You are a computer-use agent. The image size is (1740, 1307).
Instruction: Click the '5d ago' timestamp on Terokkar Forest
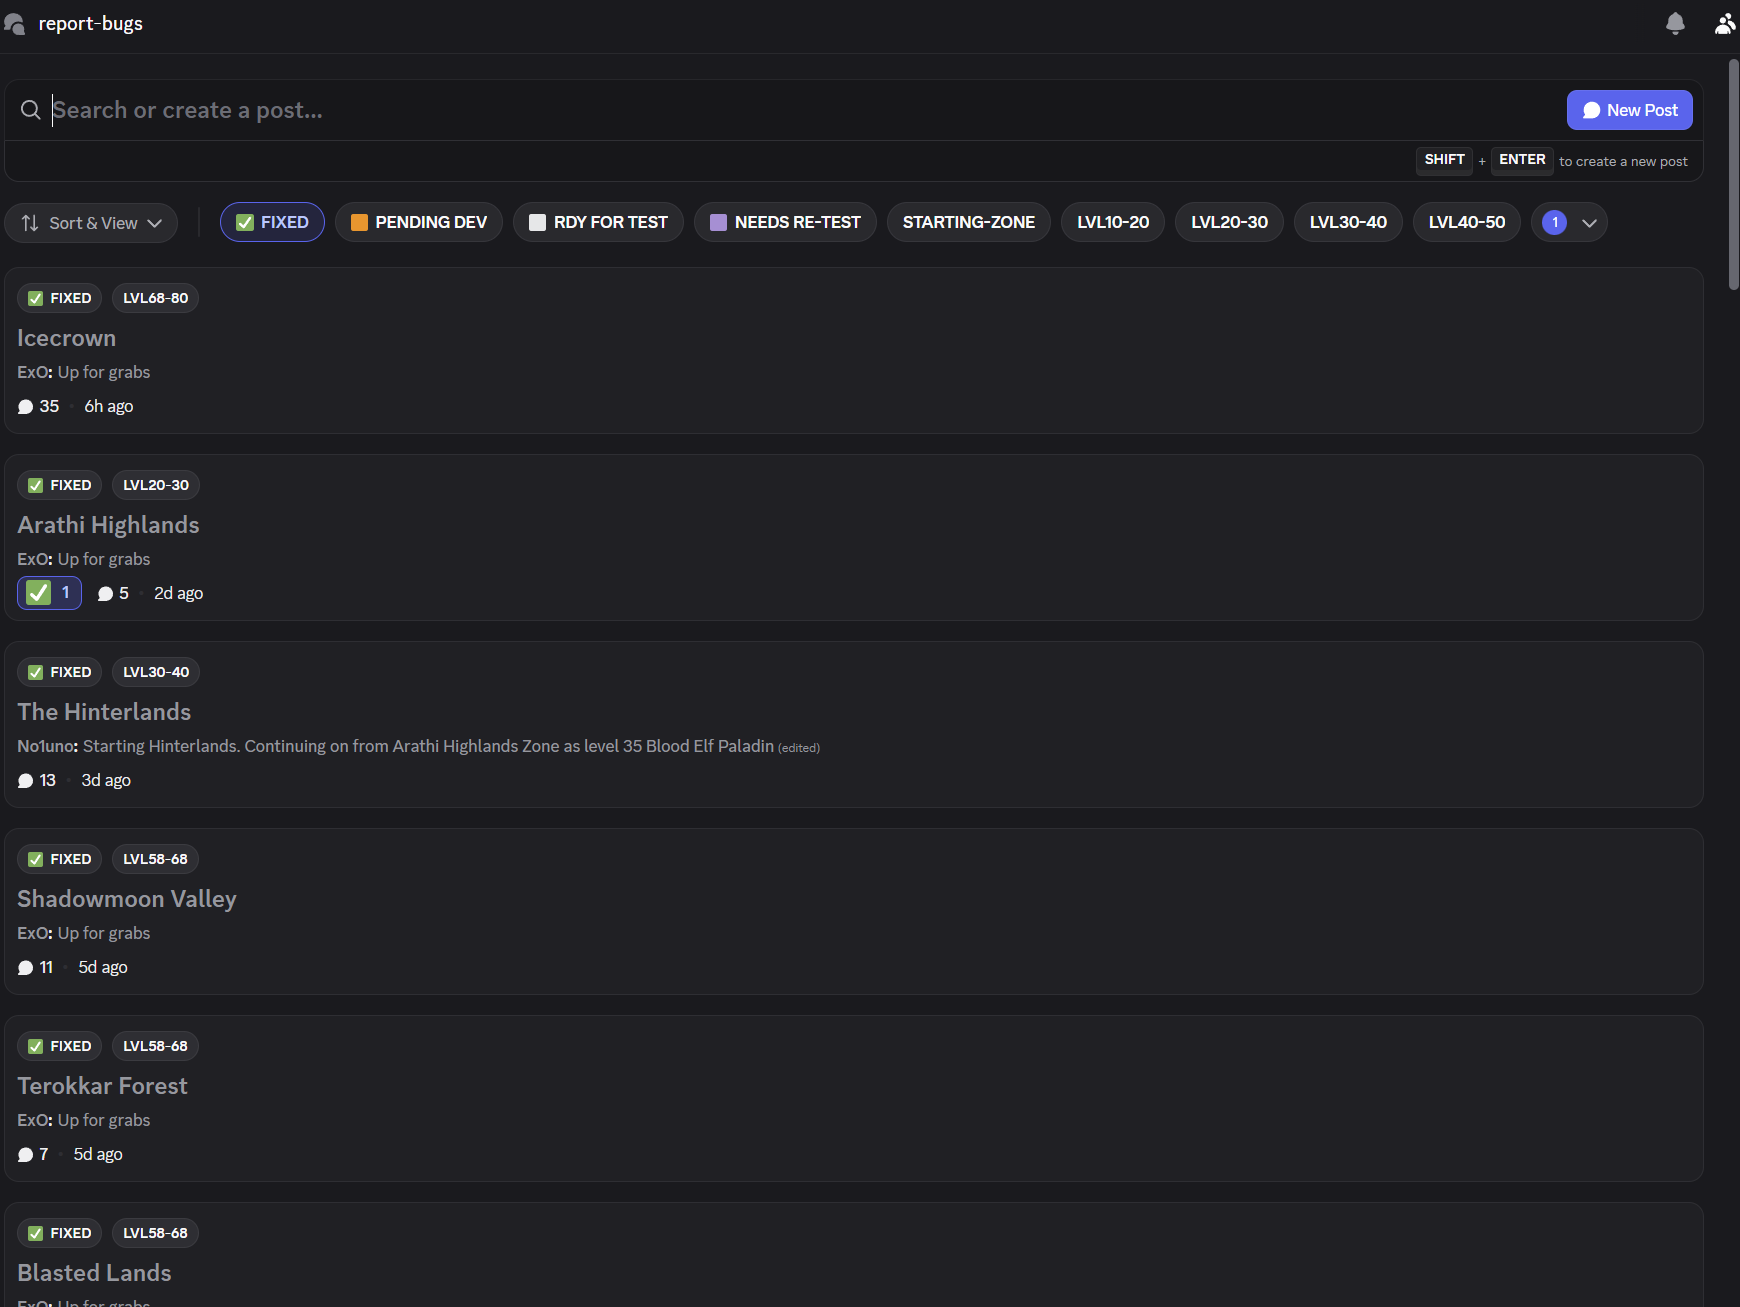coord(98,1155)
